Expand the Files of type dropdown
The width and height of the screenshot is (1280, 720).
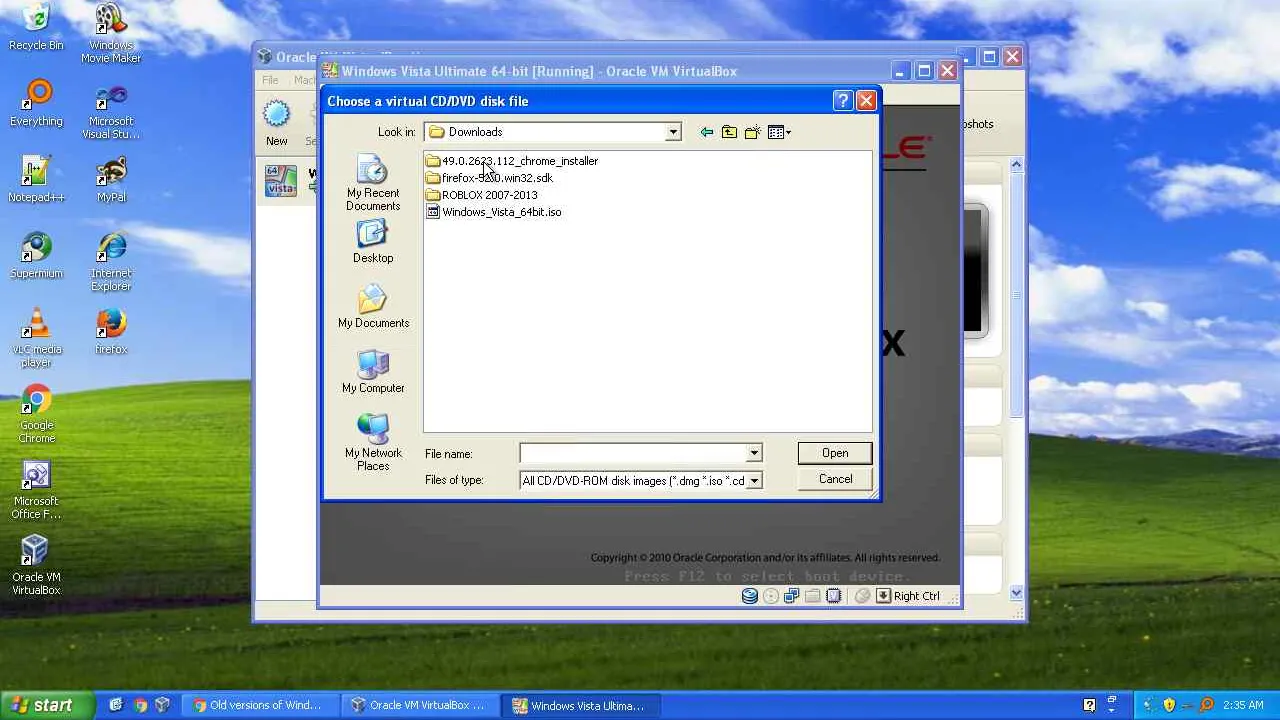point(754,481)
